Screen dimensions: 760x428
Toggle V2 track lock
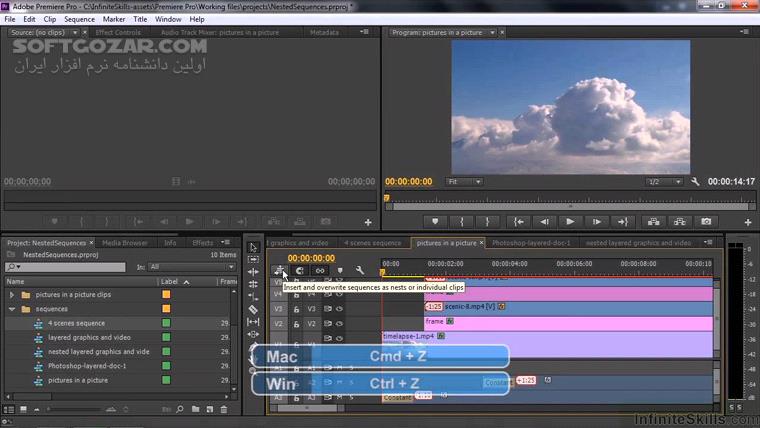[296, 324]
